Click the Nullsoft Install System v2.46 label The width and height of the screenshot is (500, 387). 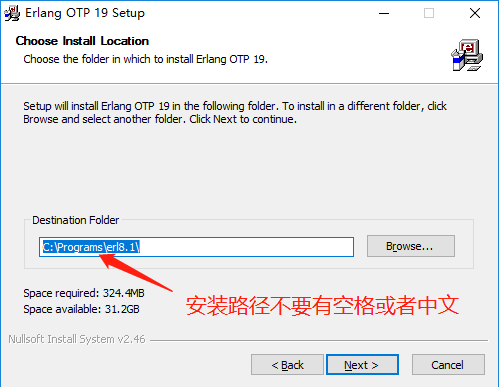coord(77,339)
